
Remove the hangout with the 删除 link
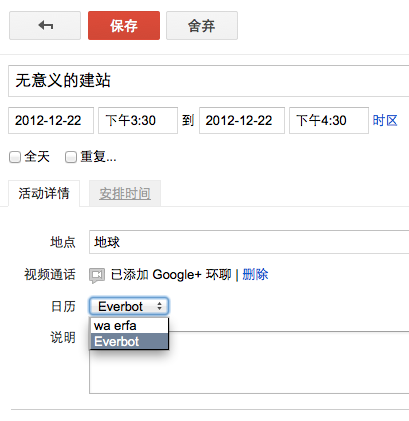pos(255,275)
